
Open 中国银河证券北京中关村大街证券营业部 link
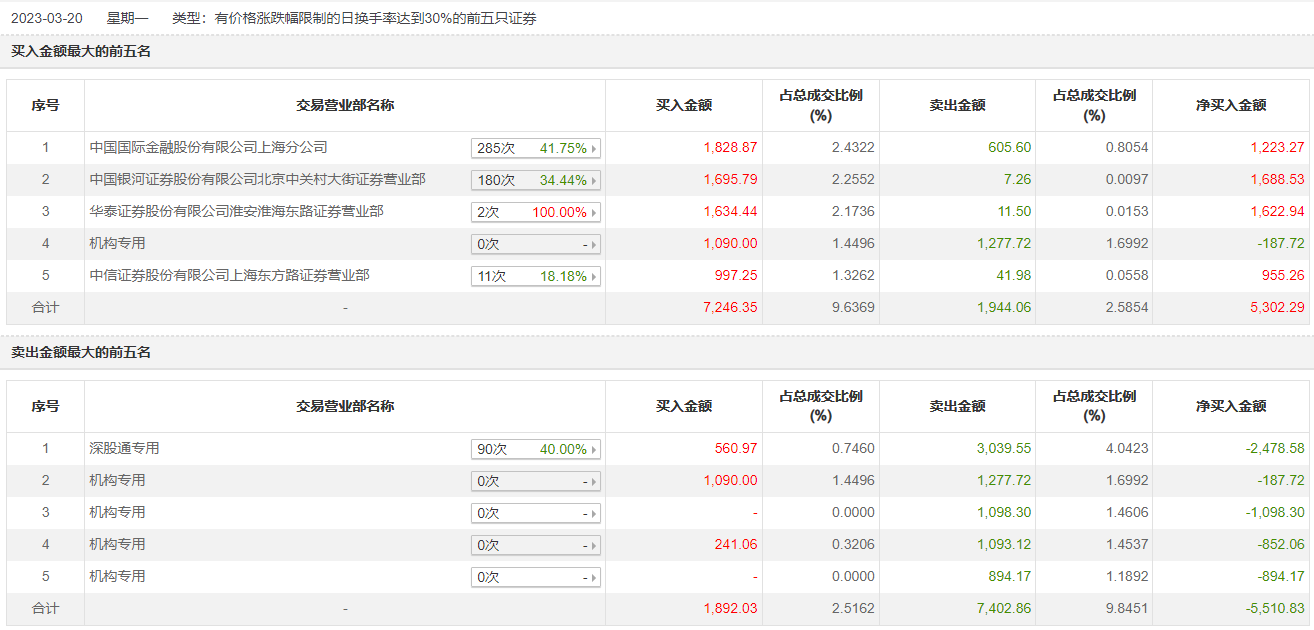click(257, 179)
